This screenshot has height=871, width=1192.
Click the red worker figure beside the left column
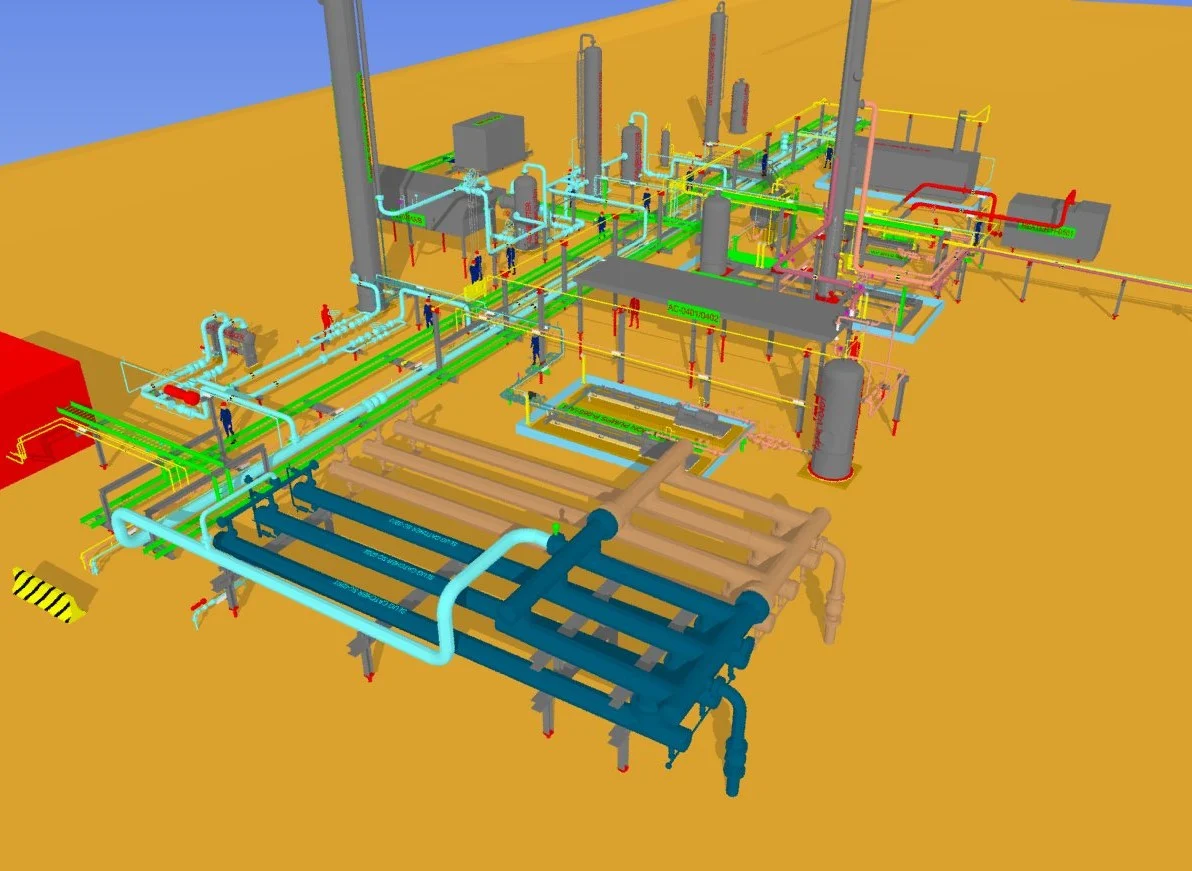click(326, 318)
